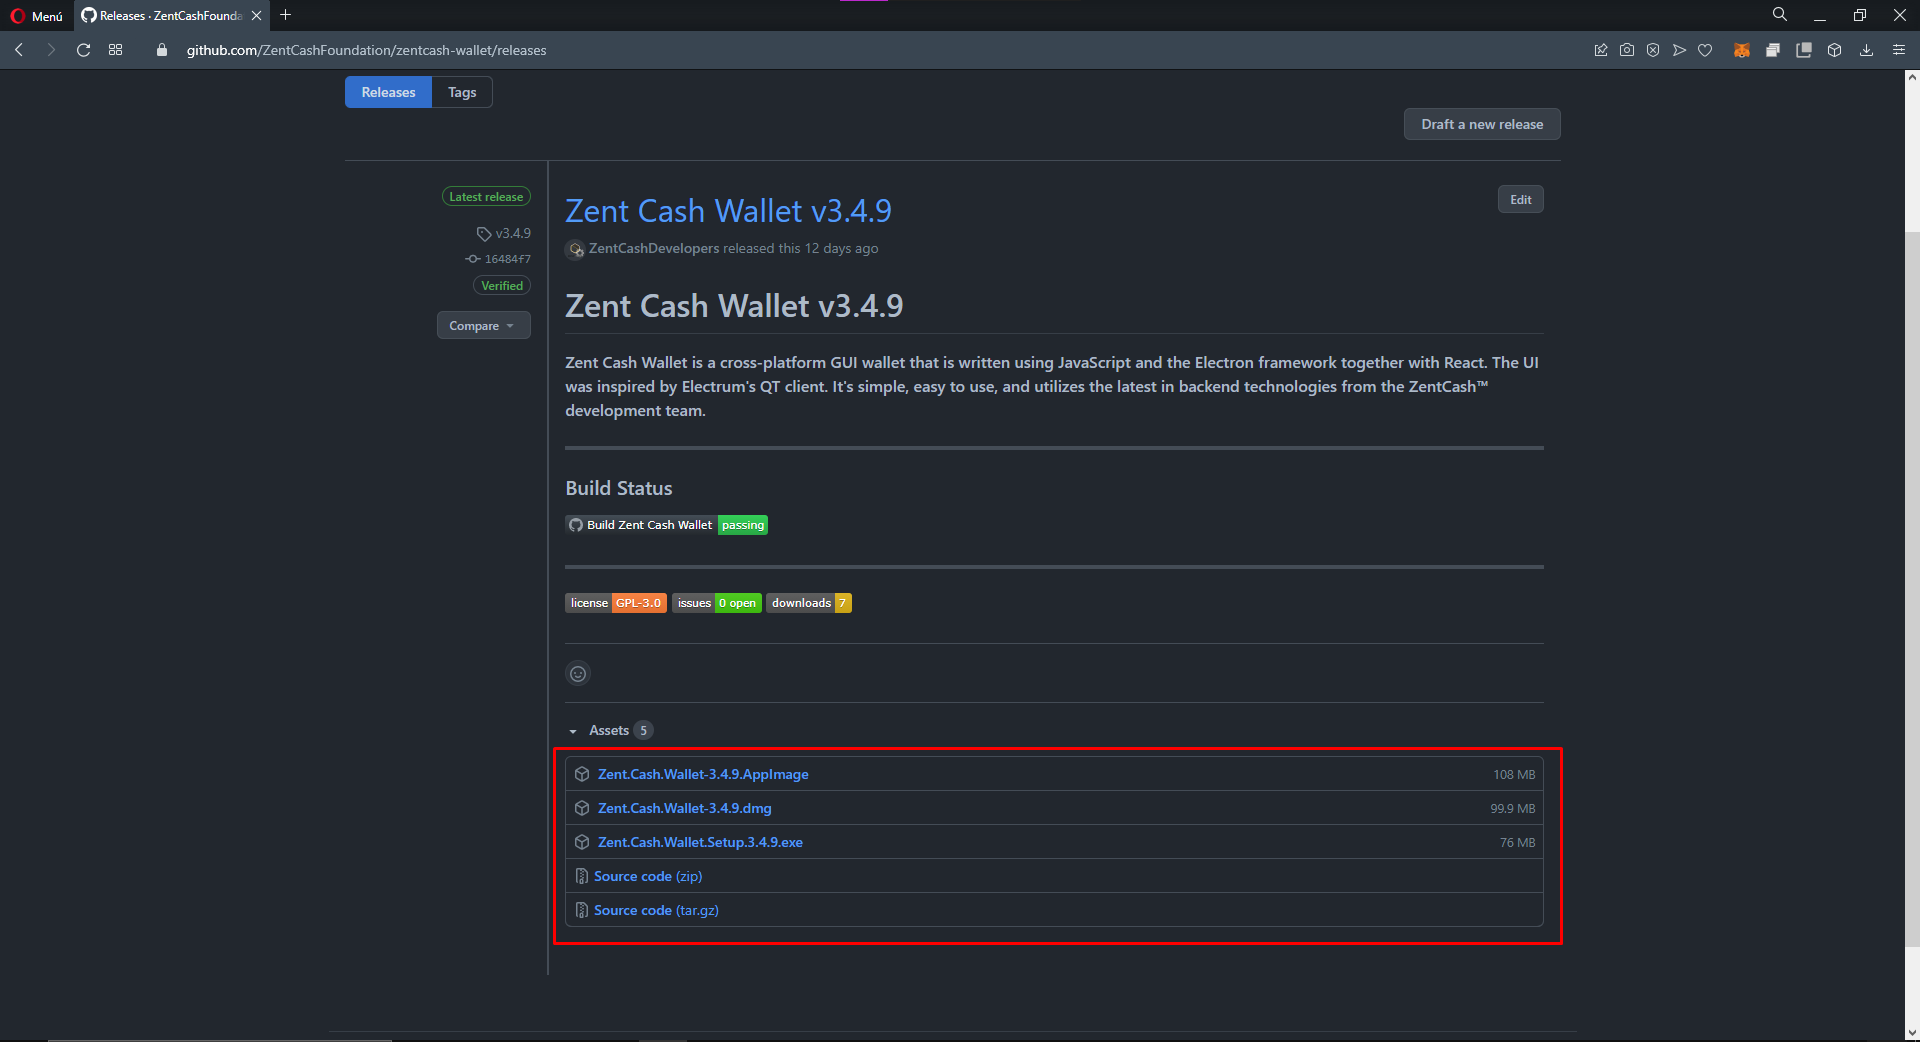The width and height of the screenshot is (1920, 1042).
Task: Reload the current page
Action: [84, 50]
